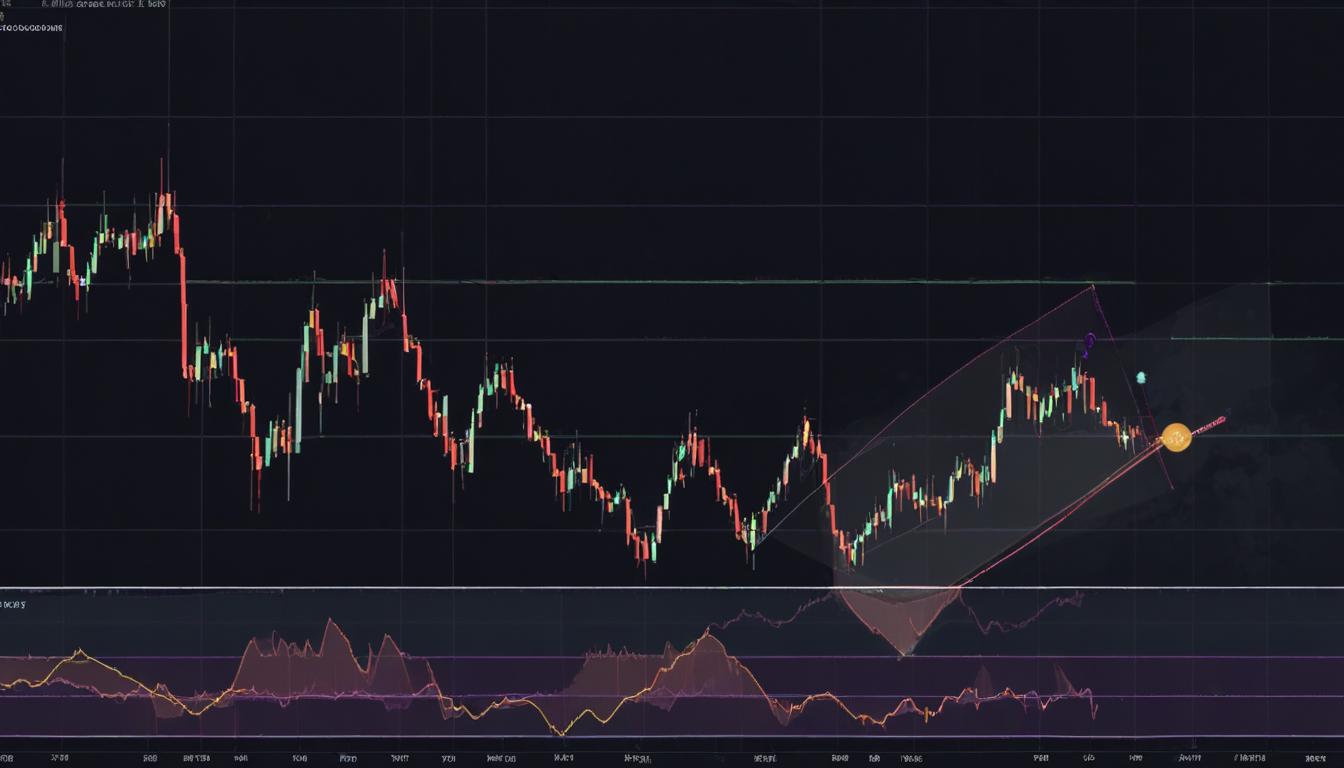This screenshot has width=1344, height=768.
Task: Open the timeframe selector on the date axis
Action: coord(670,757)
